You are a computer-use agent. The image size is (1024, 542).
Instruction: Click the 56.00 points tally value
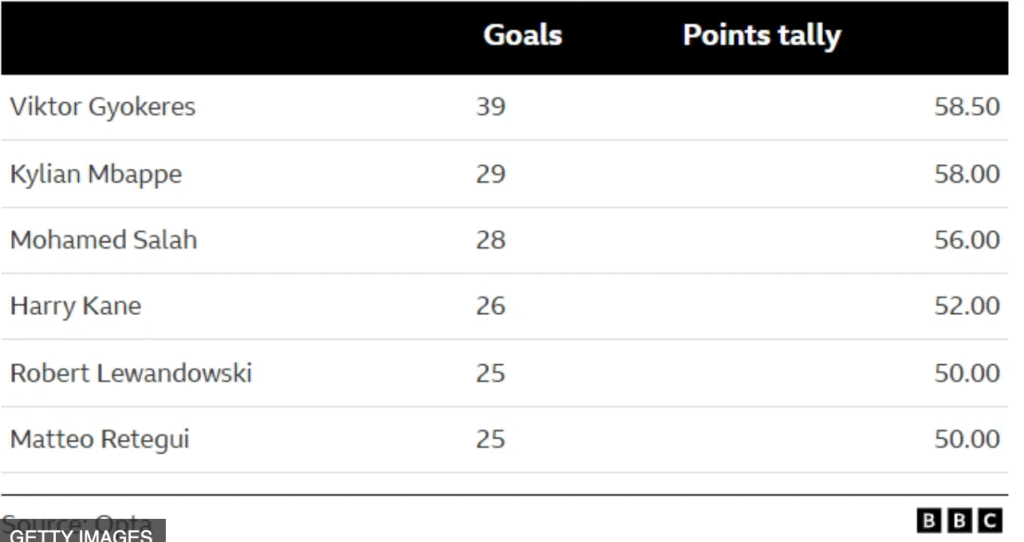pyautogui.click(x=967, y=240)
